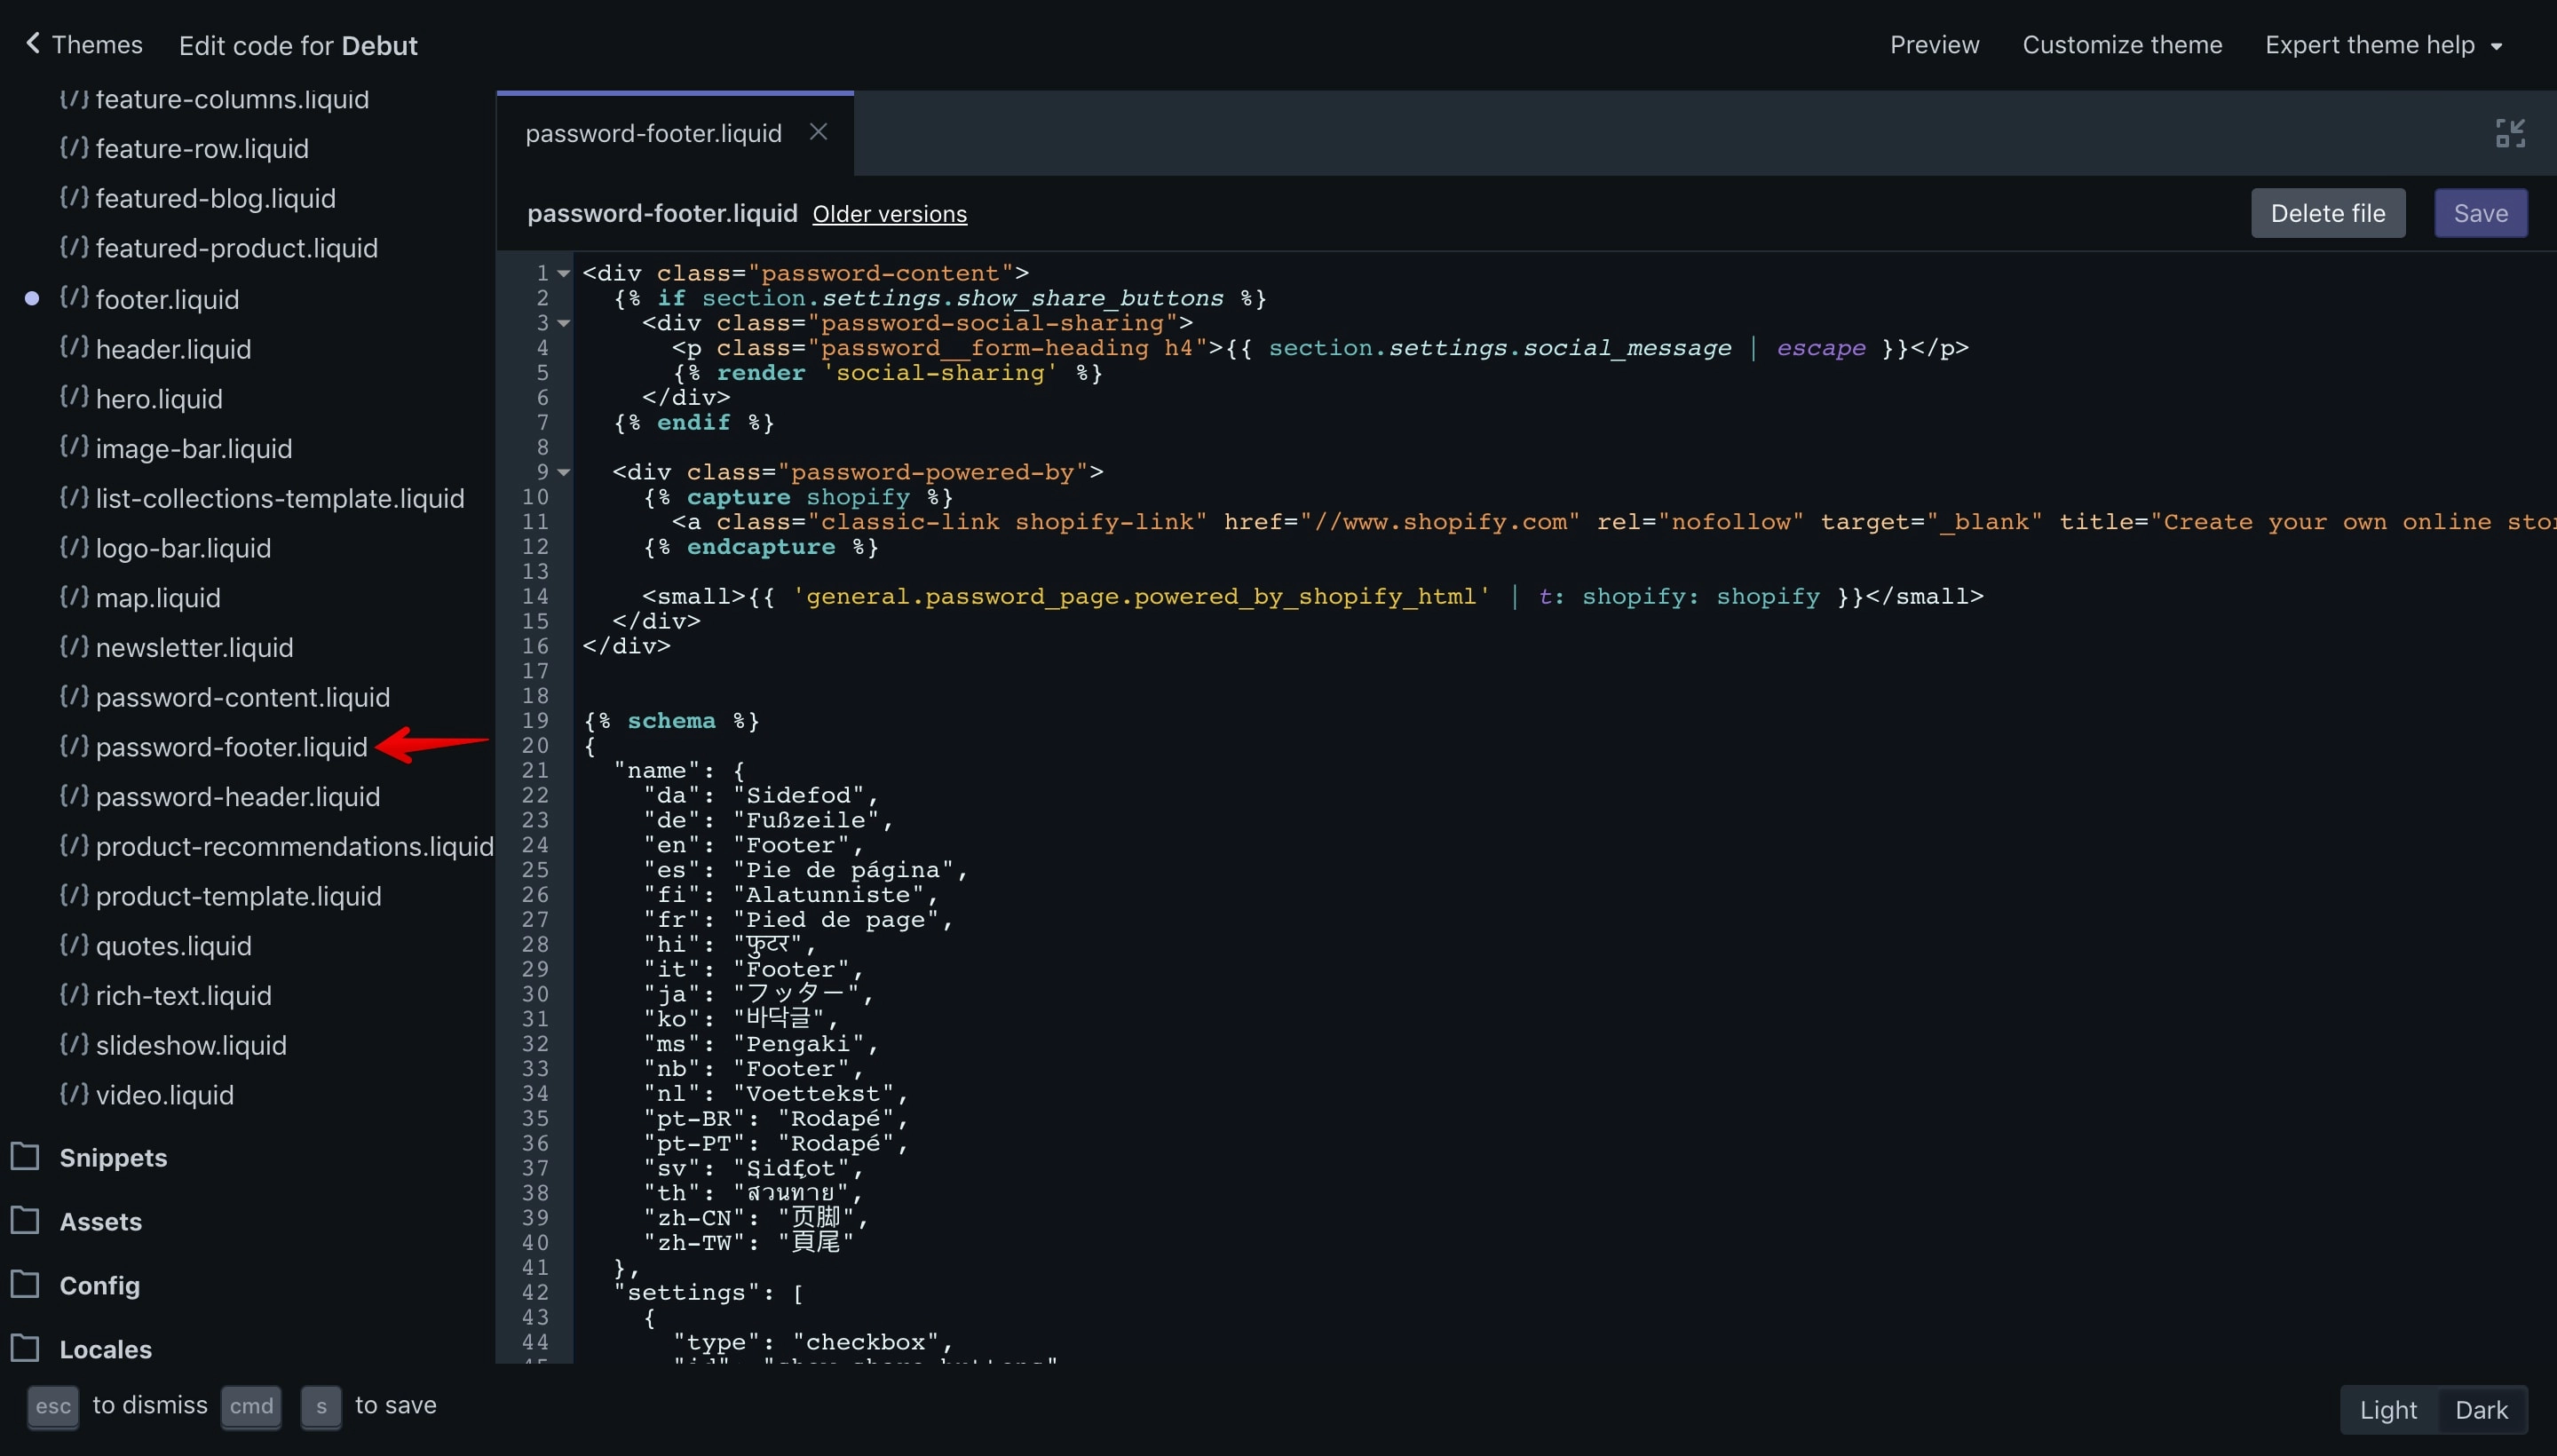The image size is (2557, 1456).
Task: Open hero.liquid file
Action: coord(159,399)
